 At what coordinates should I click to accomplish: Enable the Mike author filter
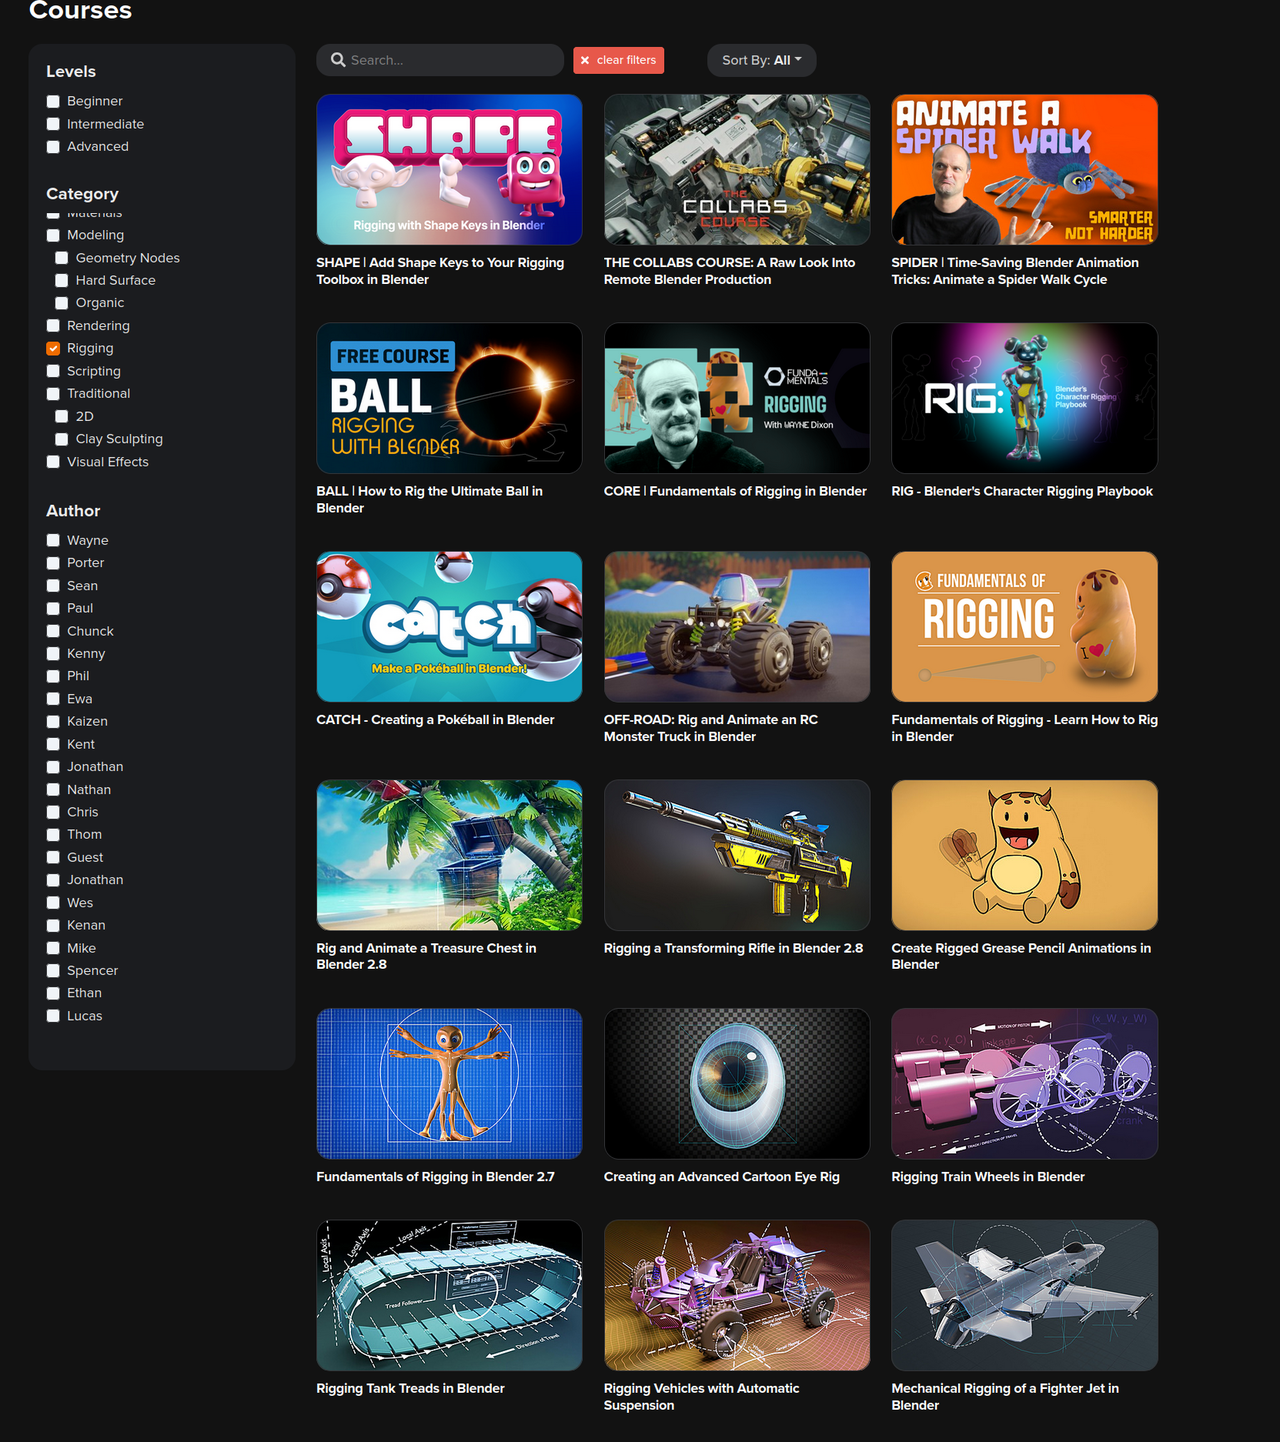53,949
